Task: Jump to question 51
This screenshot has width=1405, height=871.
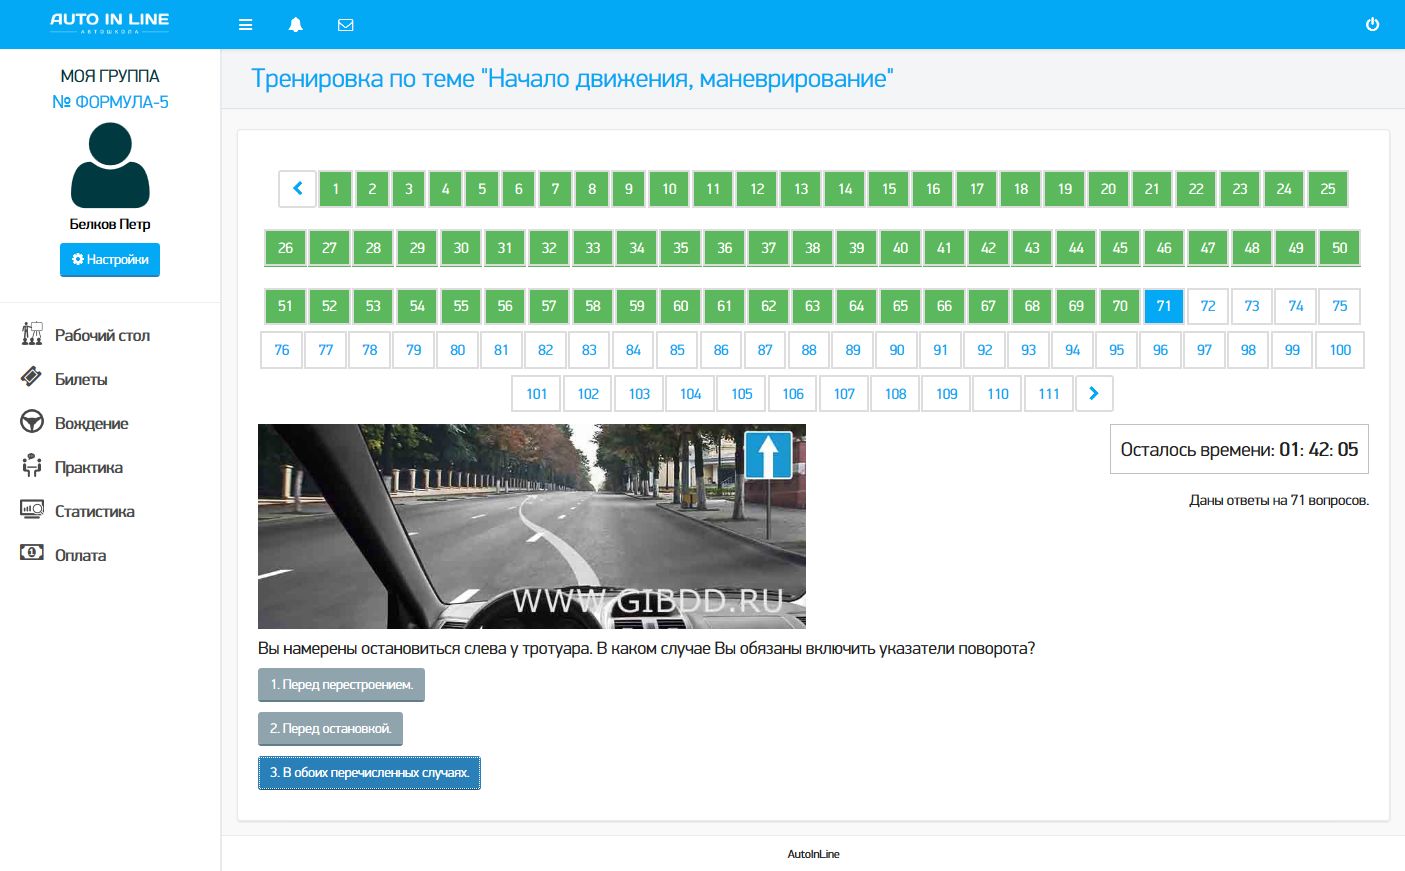Action: click(x=285, y=306)
